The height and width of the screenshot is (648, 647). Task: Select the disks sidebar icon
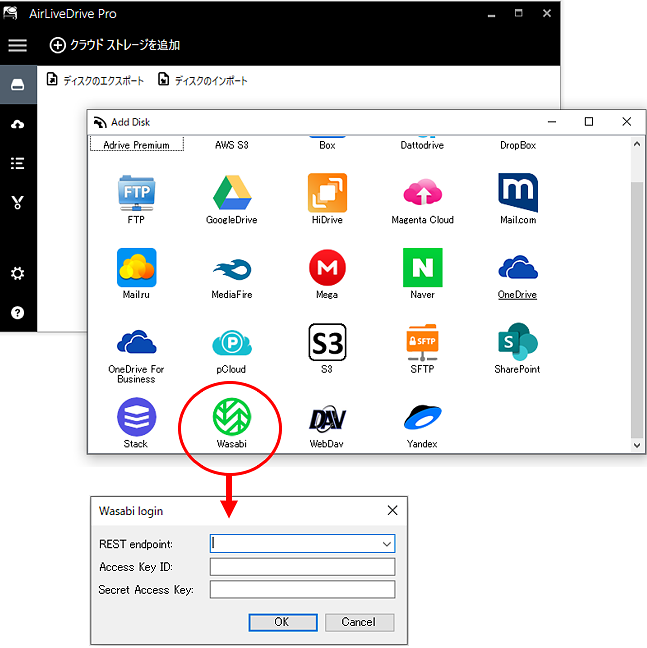(18, 85)
